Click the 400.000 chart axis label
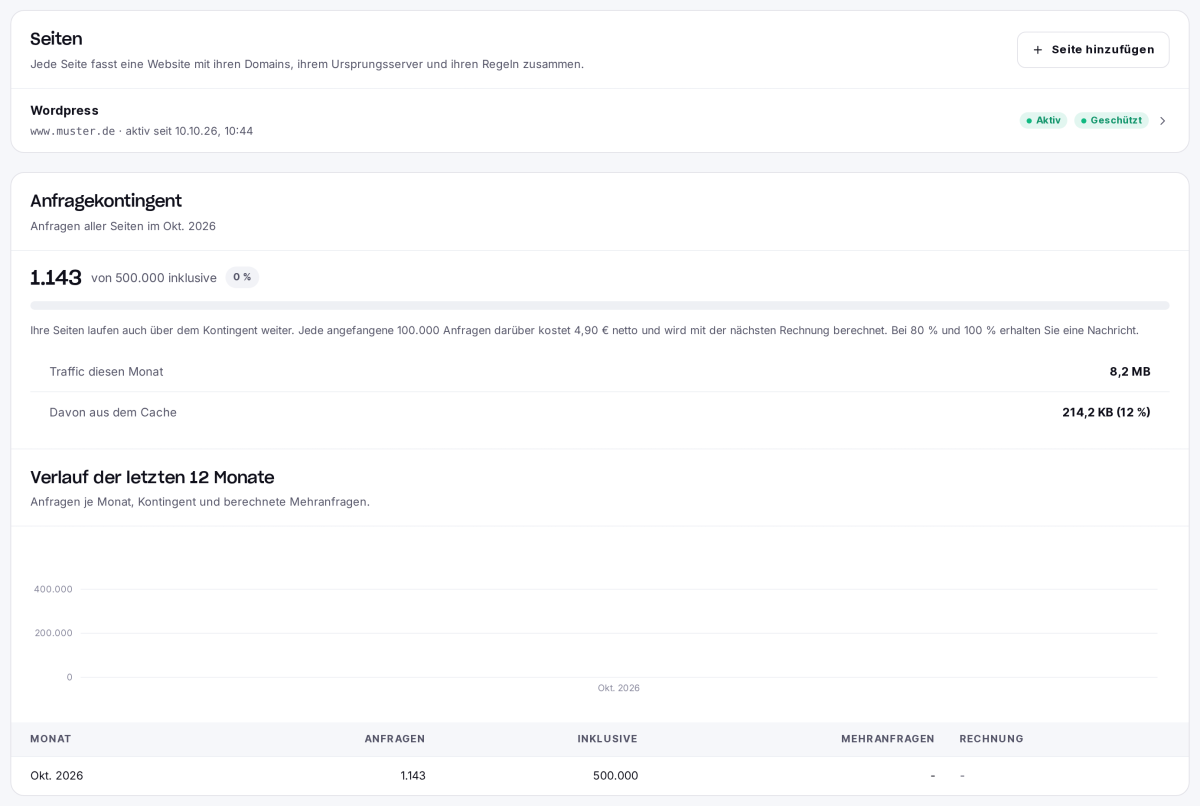The height and width of the screenshot is (806, 1200). 53,589
